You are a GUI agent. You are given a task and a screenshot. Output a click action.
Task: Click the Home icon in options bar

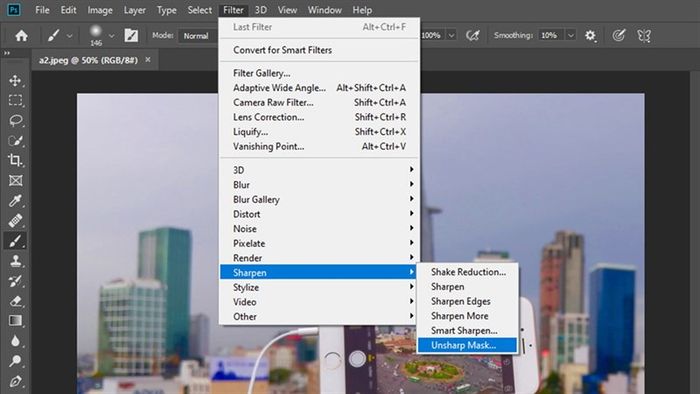pos(21,36)
